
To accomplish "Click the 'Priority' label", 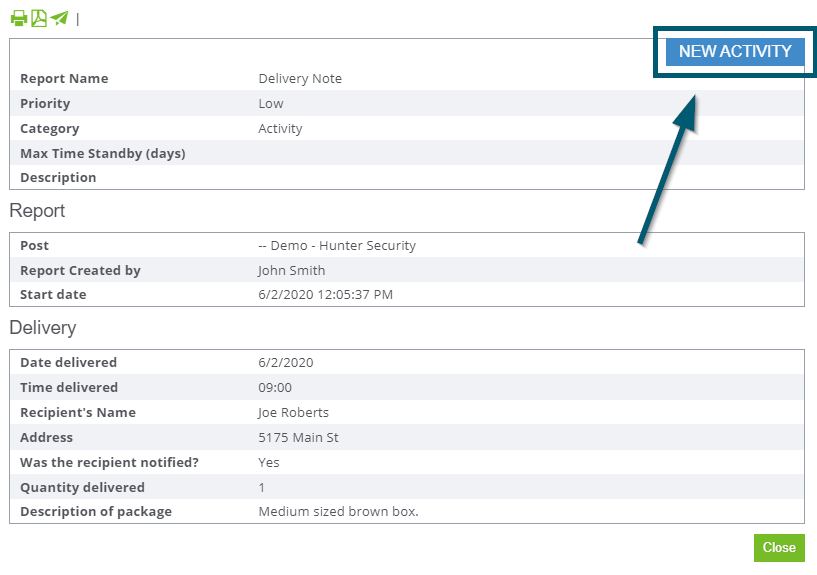I will (x=45, y=104).
